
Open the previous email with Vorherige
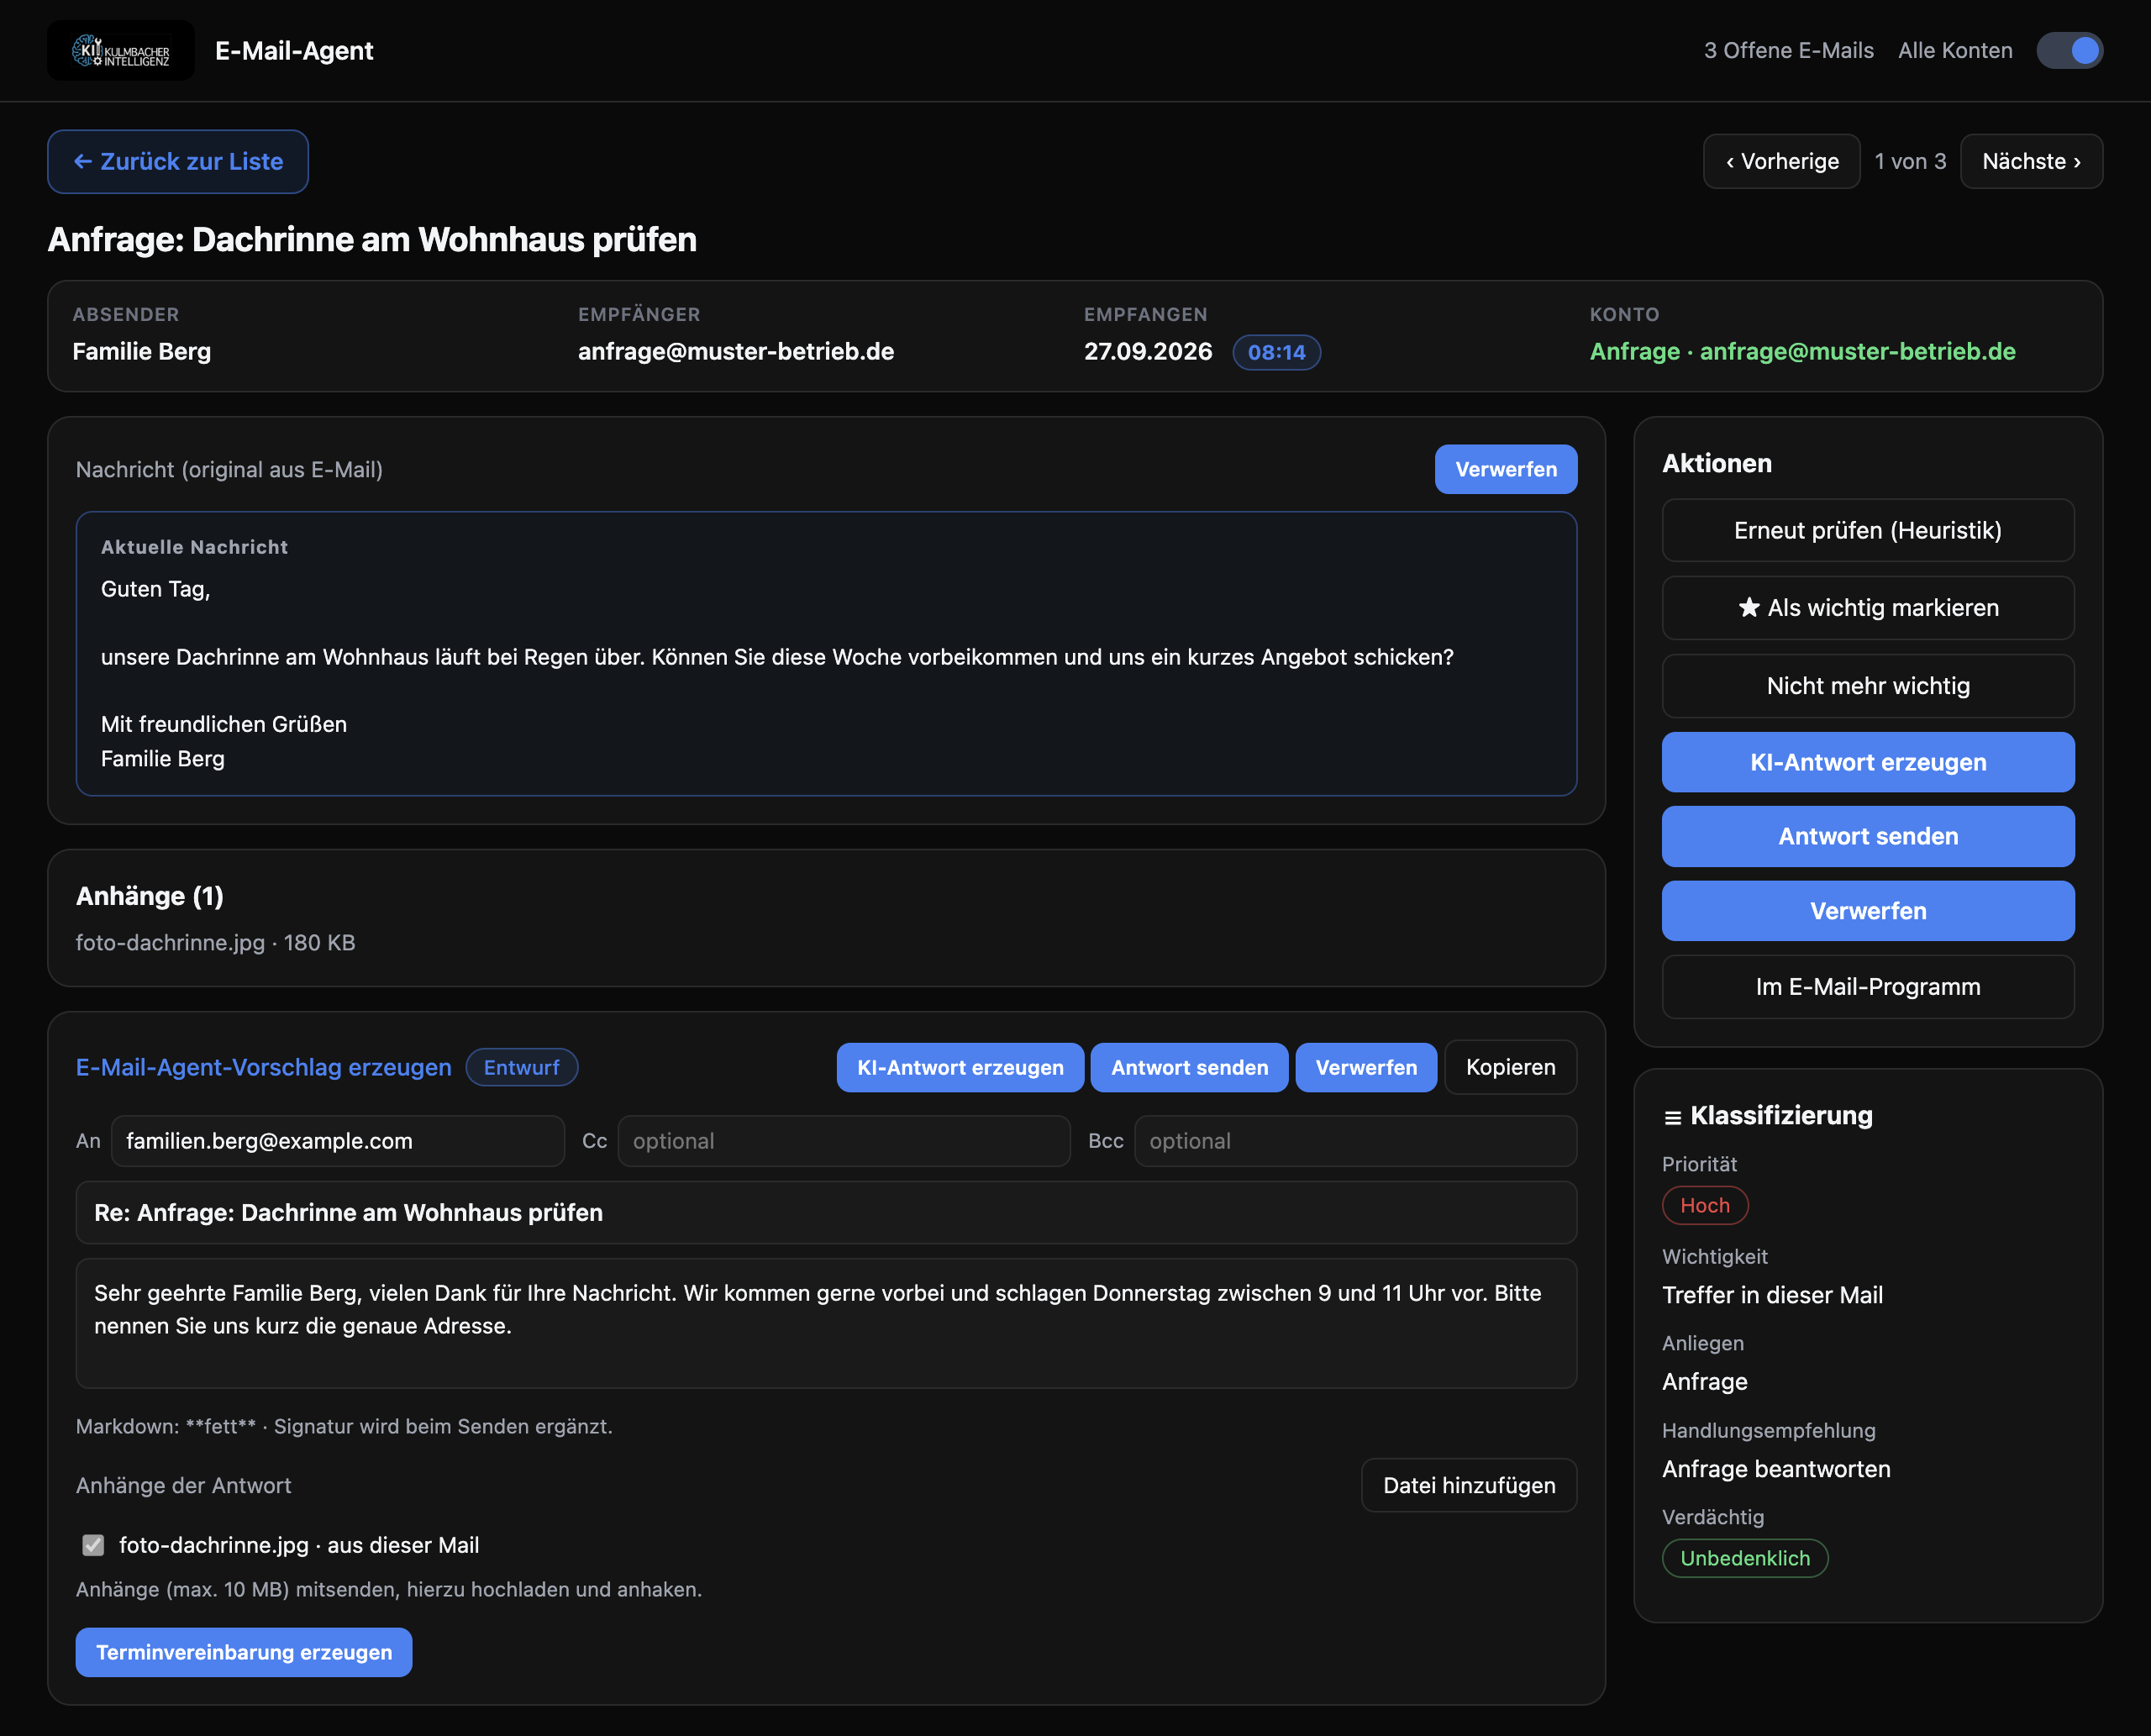[x=1781, y=161]
